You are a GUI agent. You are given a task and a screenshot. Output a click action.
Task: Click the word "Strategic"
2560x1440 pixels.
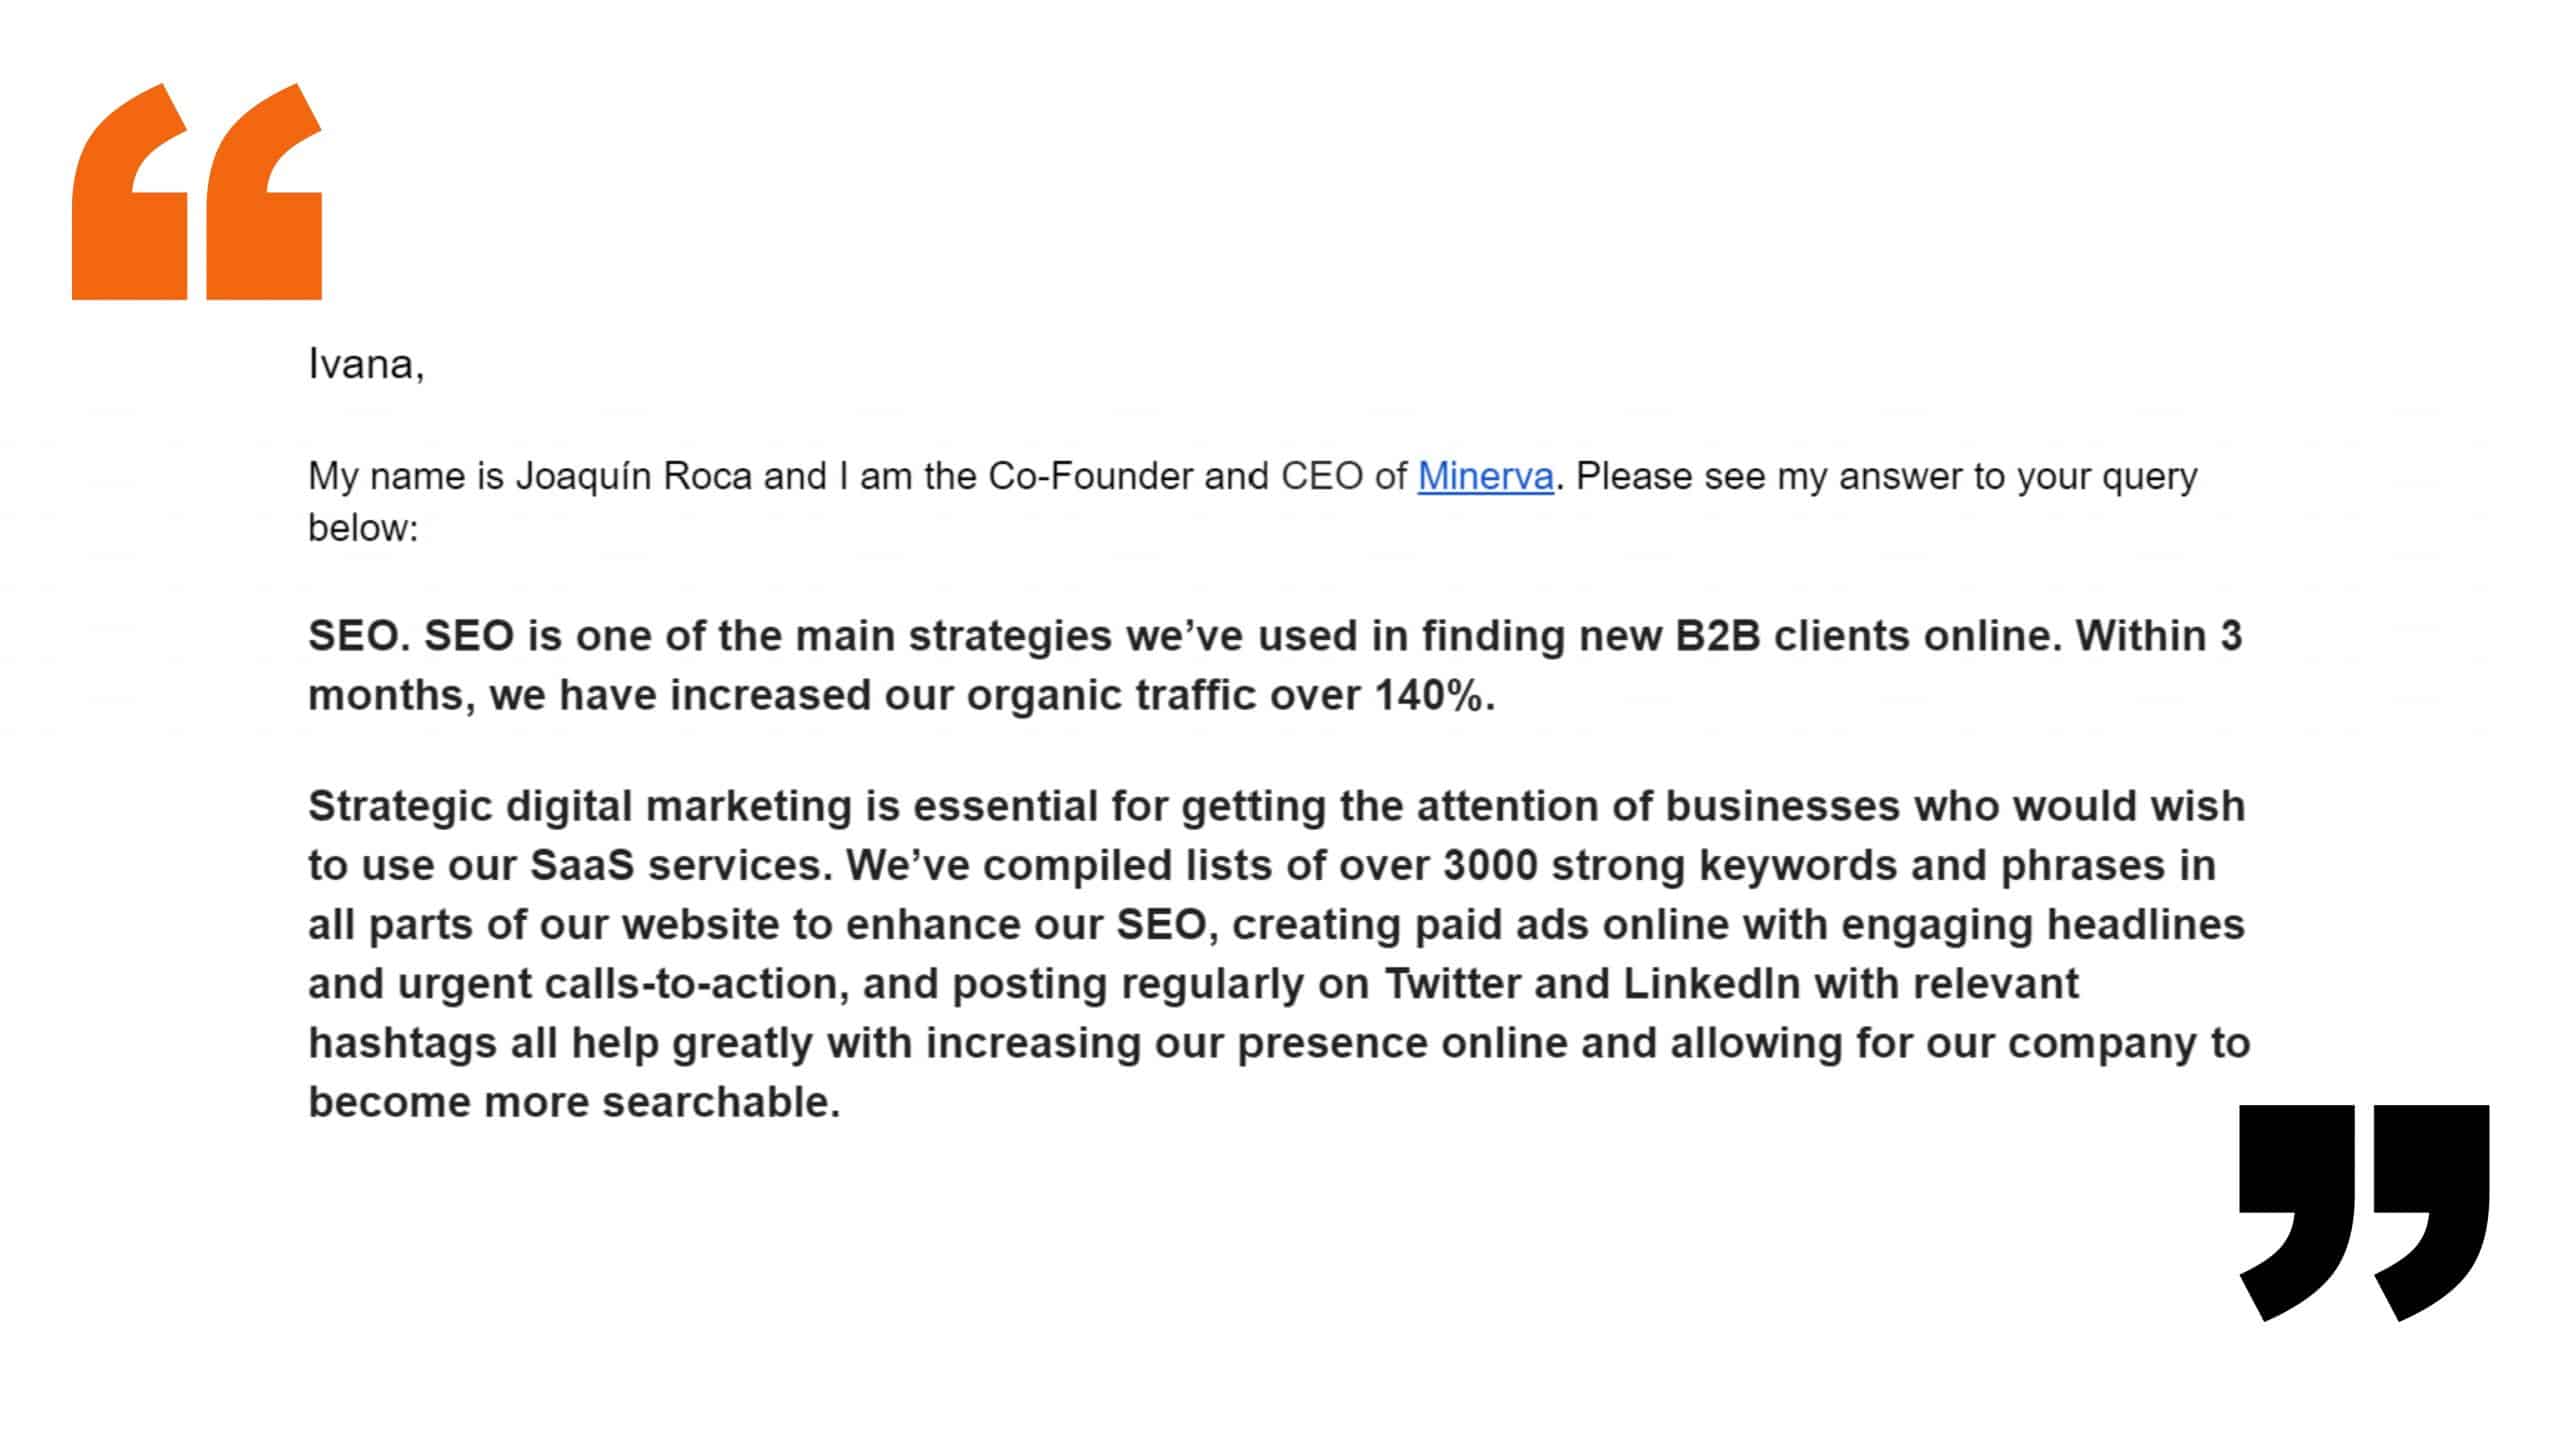[x=400, y=806]
